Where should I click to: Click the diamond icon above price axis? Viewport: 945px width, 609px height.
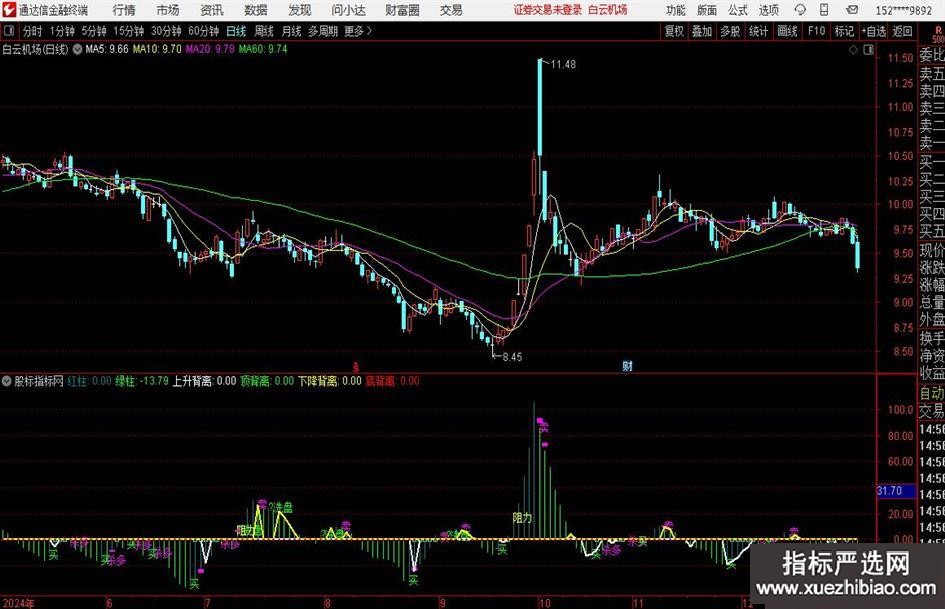click(x=853, y=50)
